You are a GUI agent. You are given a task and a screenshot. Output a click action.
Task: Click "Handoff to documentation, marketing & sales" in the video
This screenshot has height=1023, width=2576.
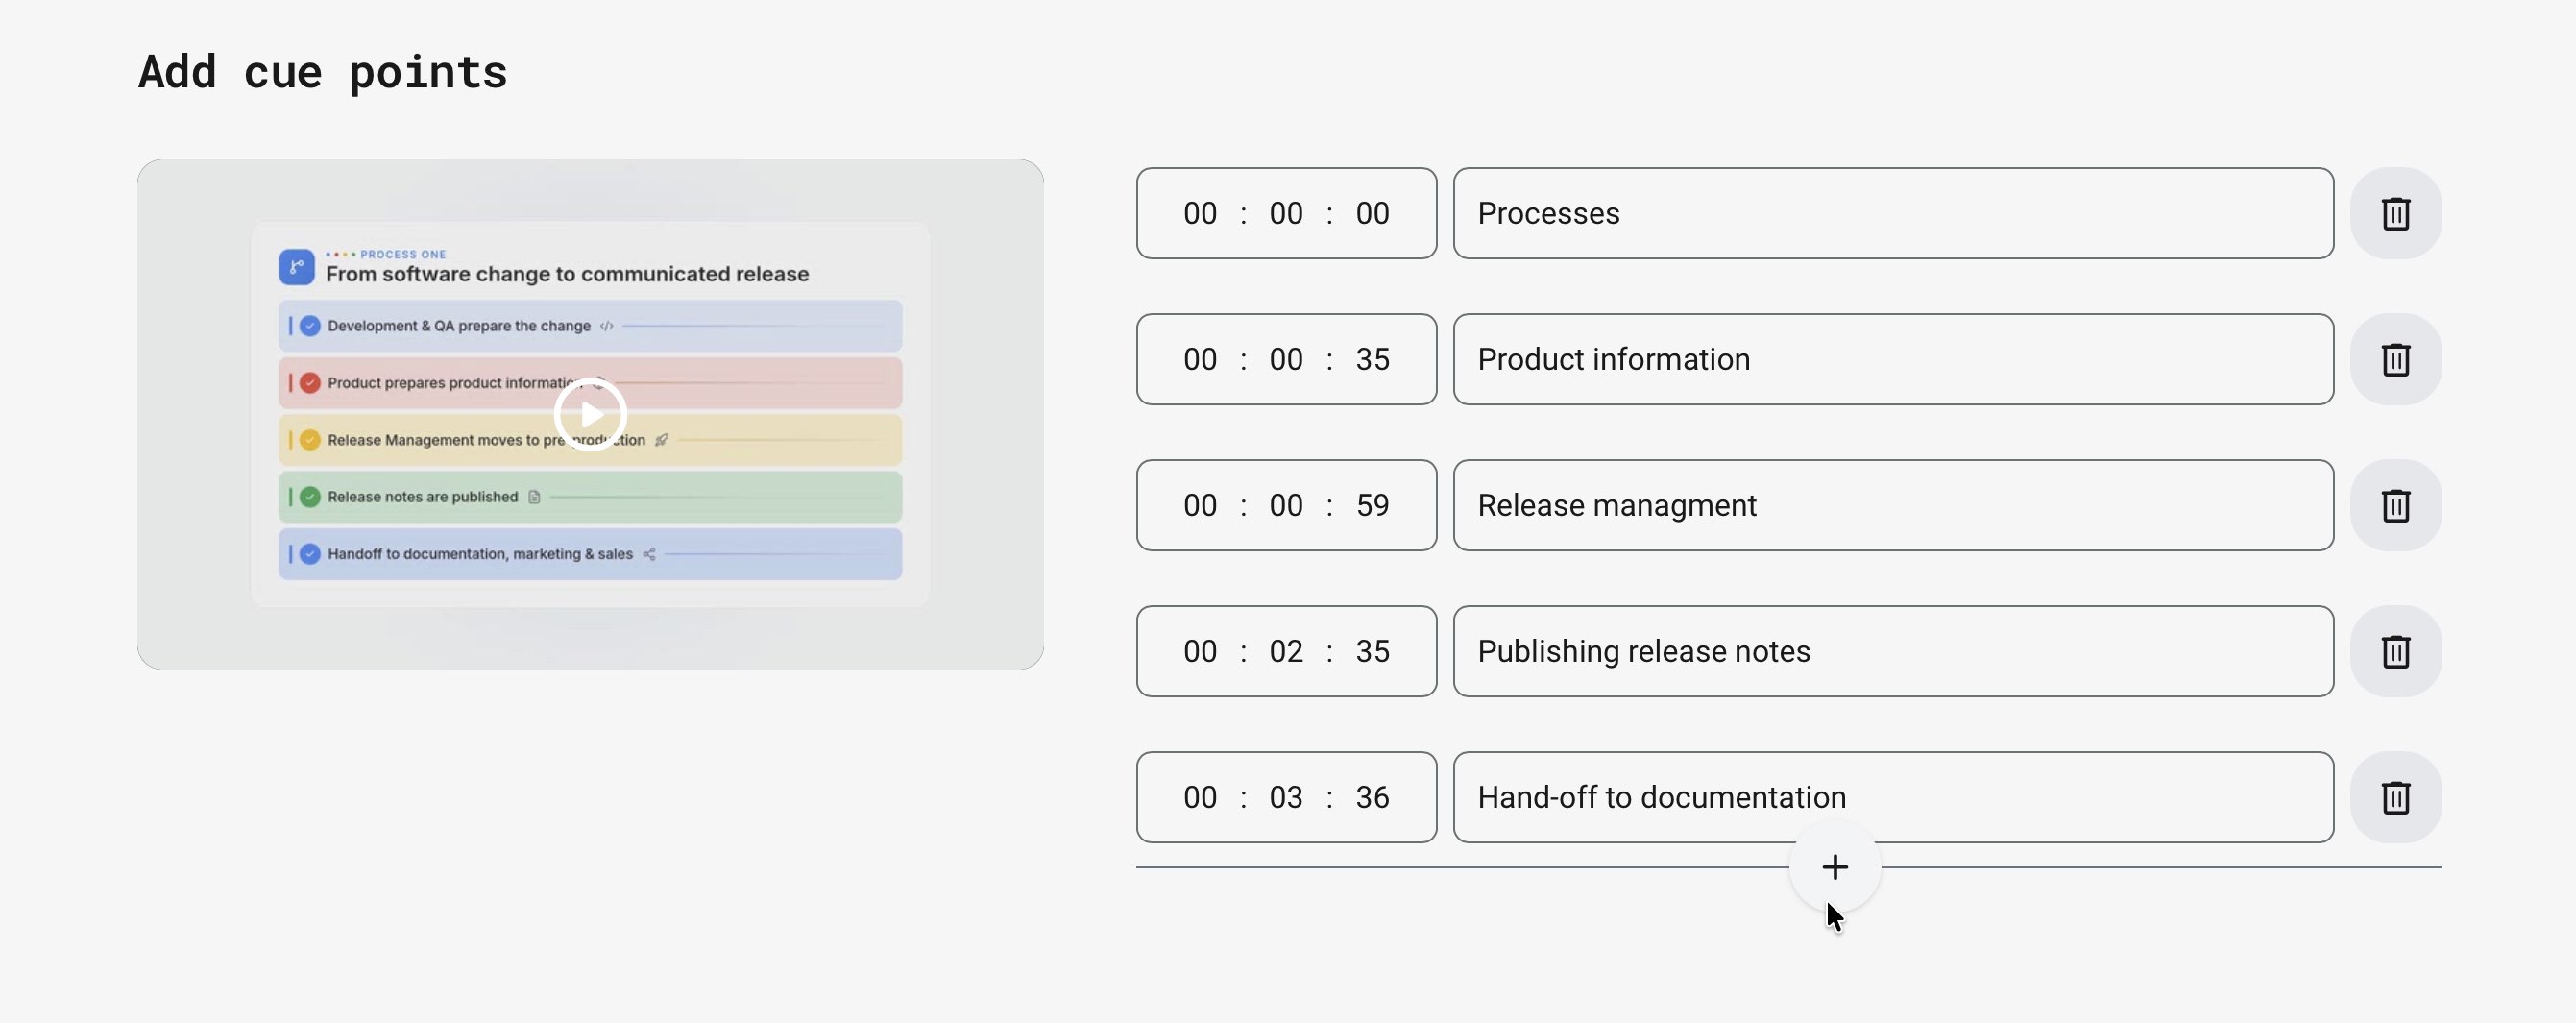tap(480, 554)
